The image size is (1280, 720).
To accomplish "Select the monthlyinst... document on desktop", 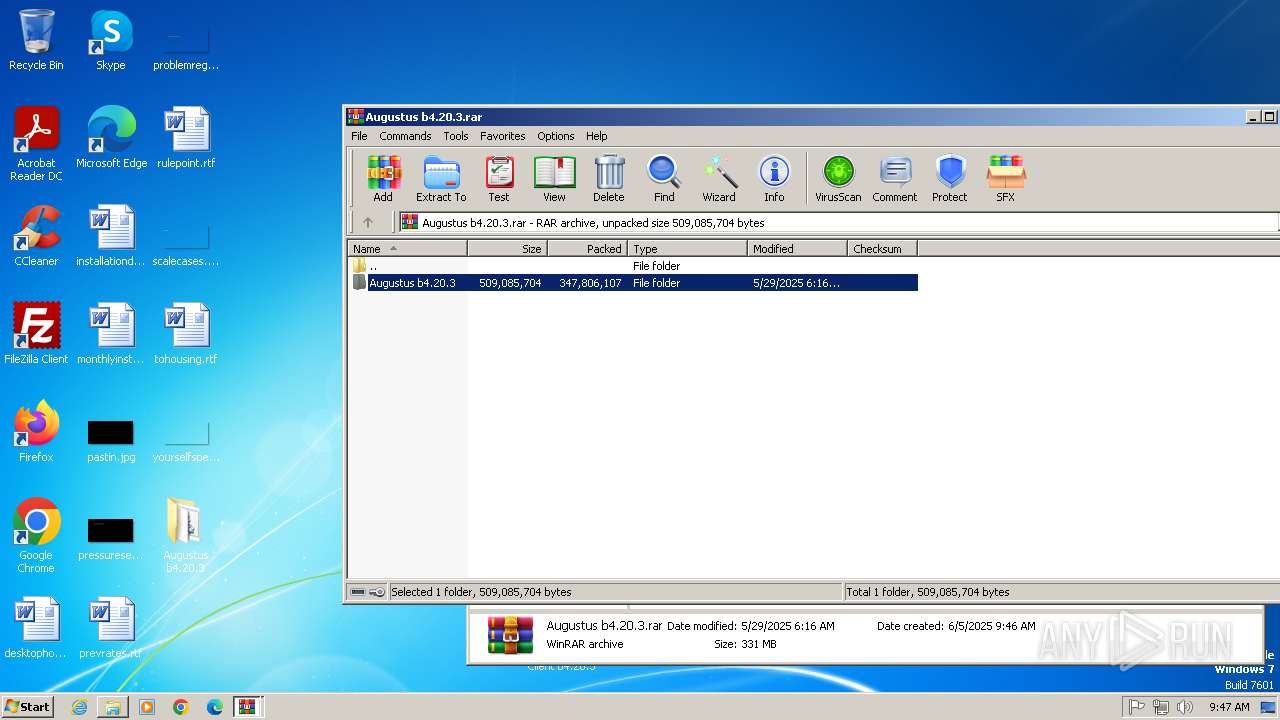I will [x=111, y=334].
